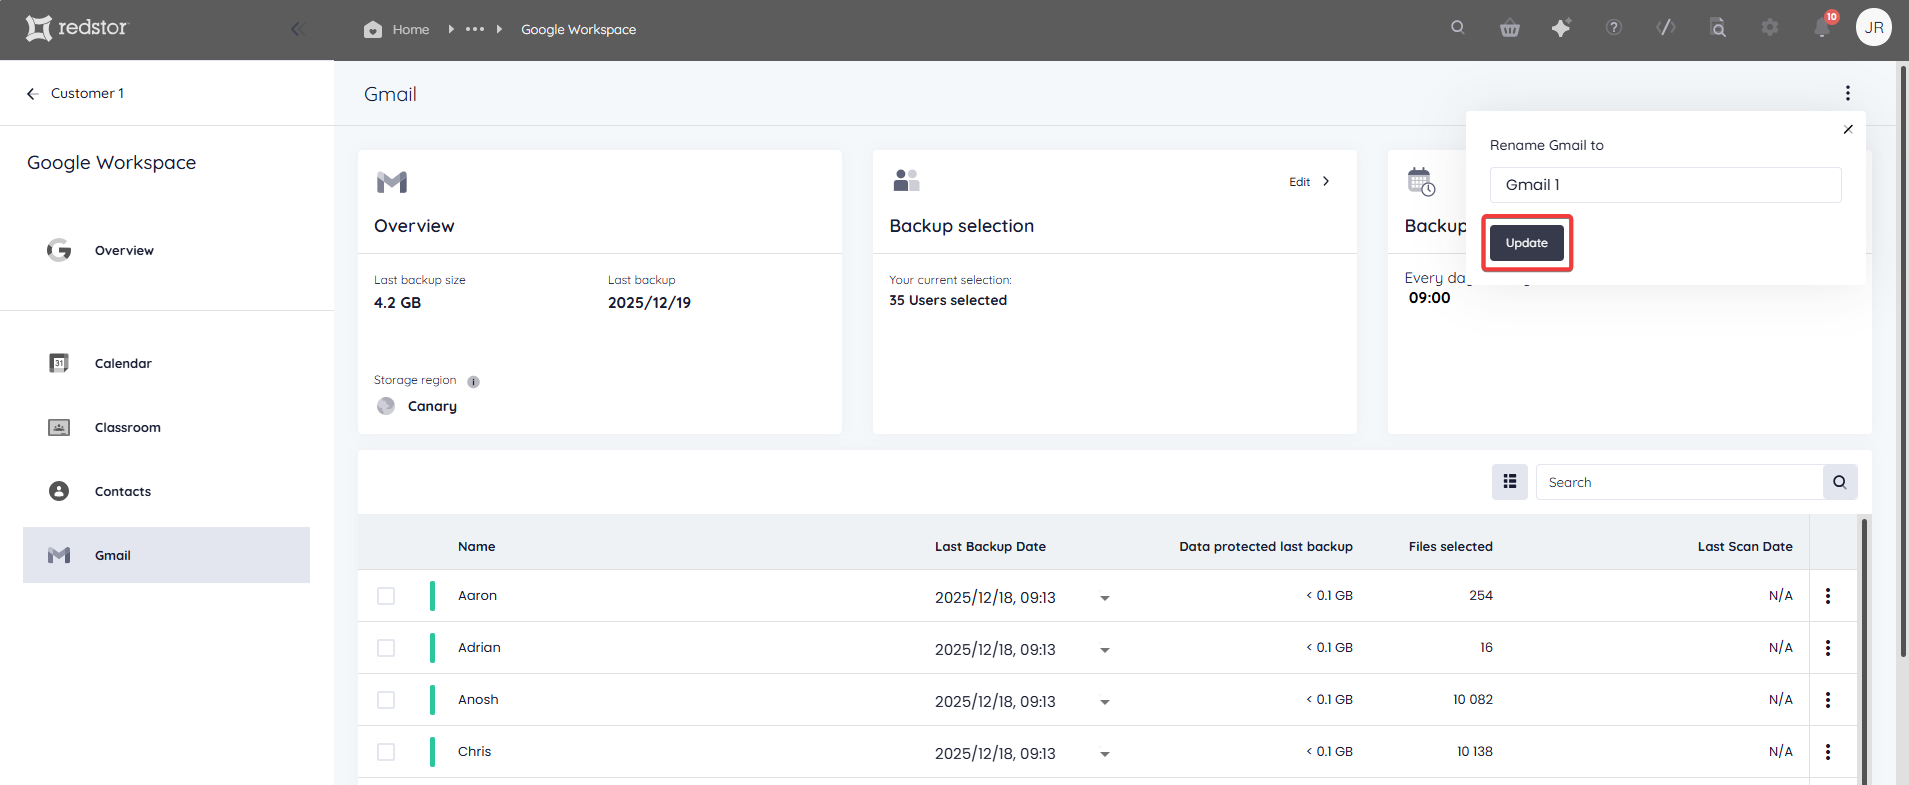Click the Storage region info icon

(474, 381)
